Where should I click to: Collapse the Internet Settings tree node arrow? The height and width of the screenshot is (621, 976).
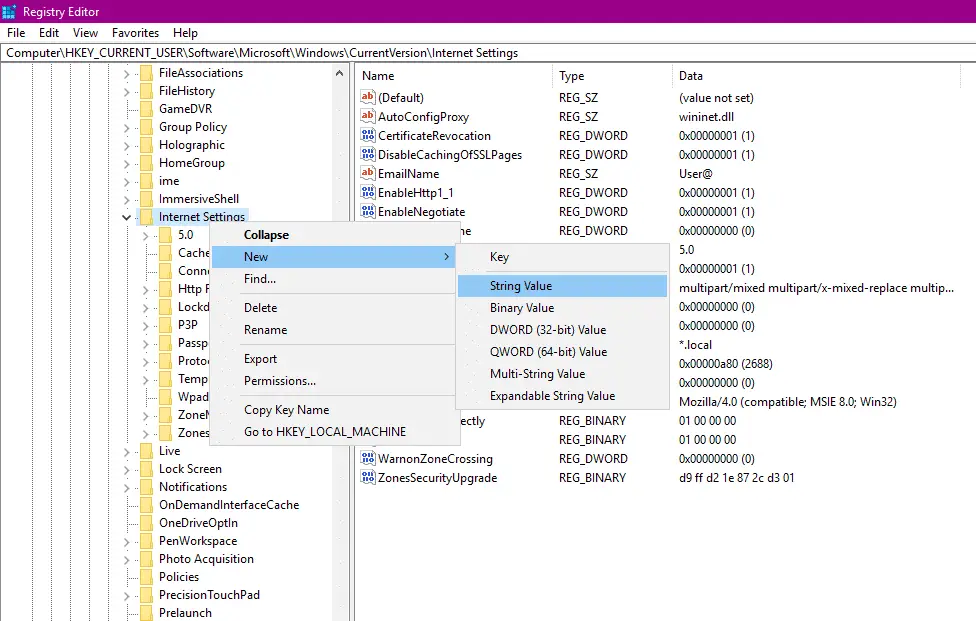point(126,217)
